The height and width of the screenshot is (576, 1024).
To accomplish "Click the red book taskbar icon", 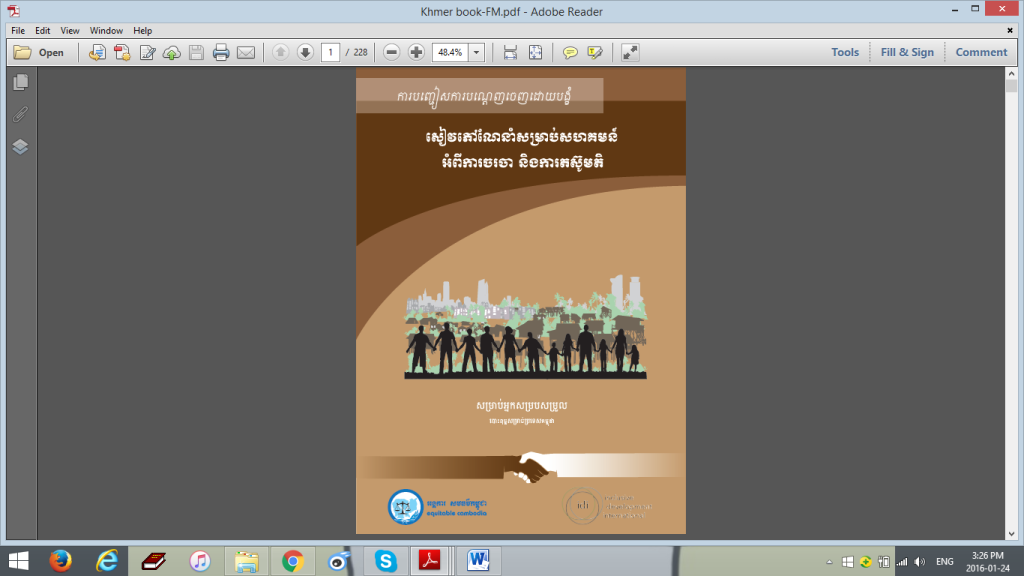I will 153,561.
